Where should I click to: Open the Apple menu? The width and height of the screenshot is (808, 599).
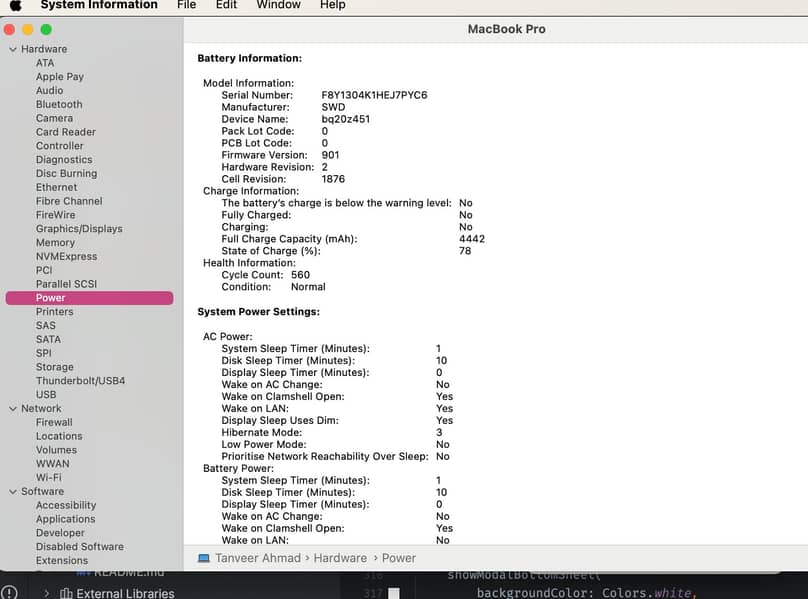coord(15,5)
